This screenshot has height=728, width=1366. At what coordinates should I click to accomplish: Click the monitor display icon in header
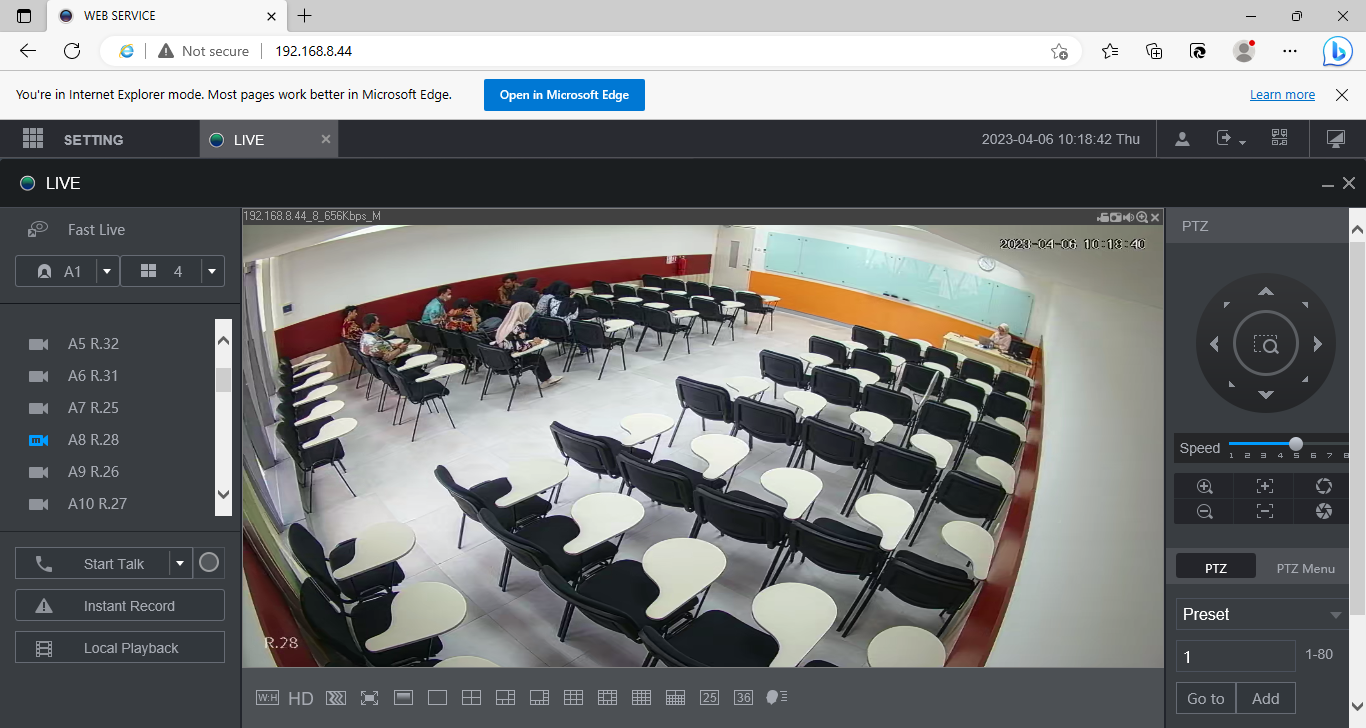pos(1335,139)
